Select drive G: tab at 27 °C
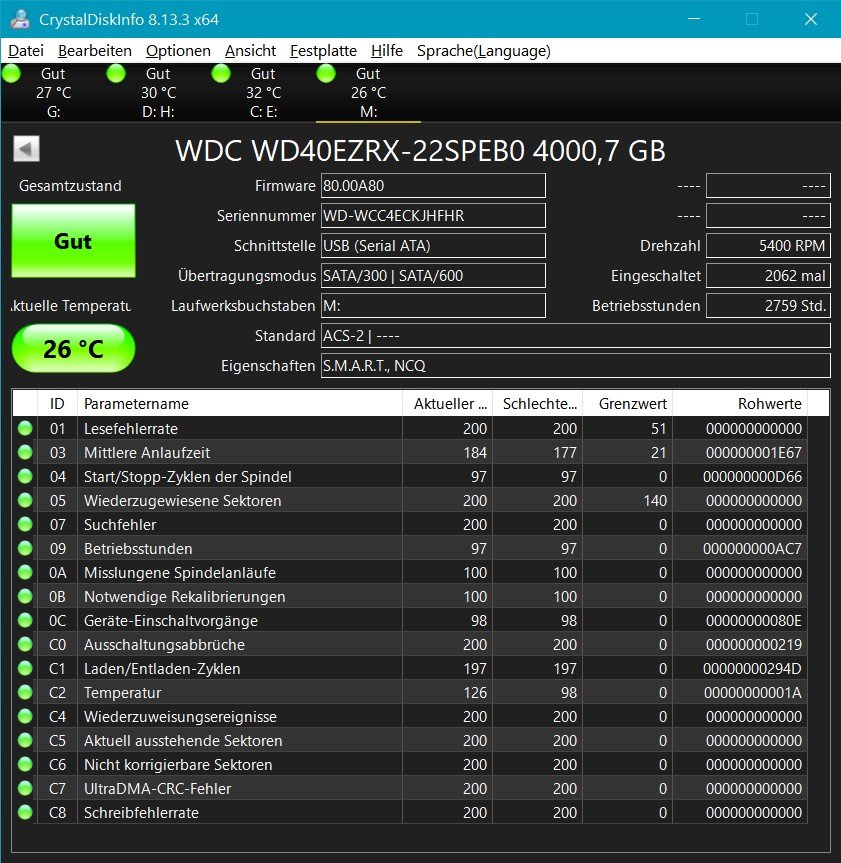The height and width of the screenshot is (863, 841). tap(53, 92)
